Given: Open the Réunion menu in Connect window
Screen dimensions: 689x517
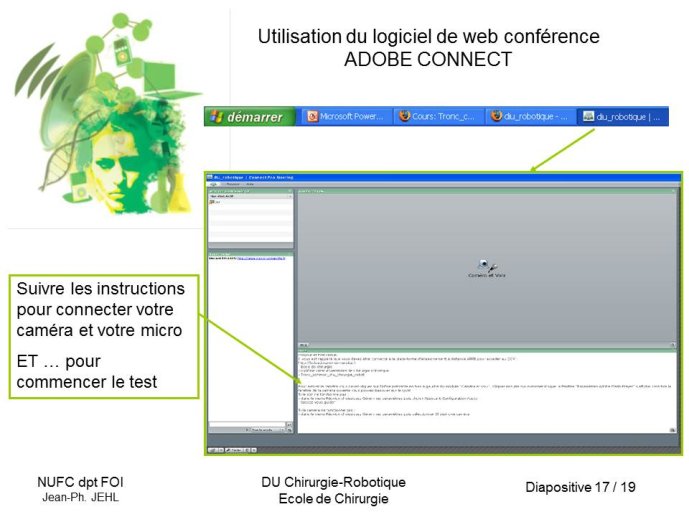Looking at the screenshot, I should (233, 184).
